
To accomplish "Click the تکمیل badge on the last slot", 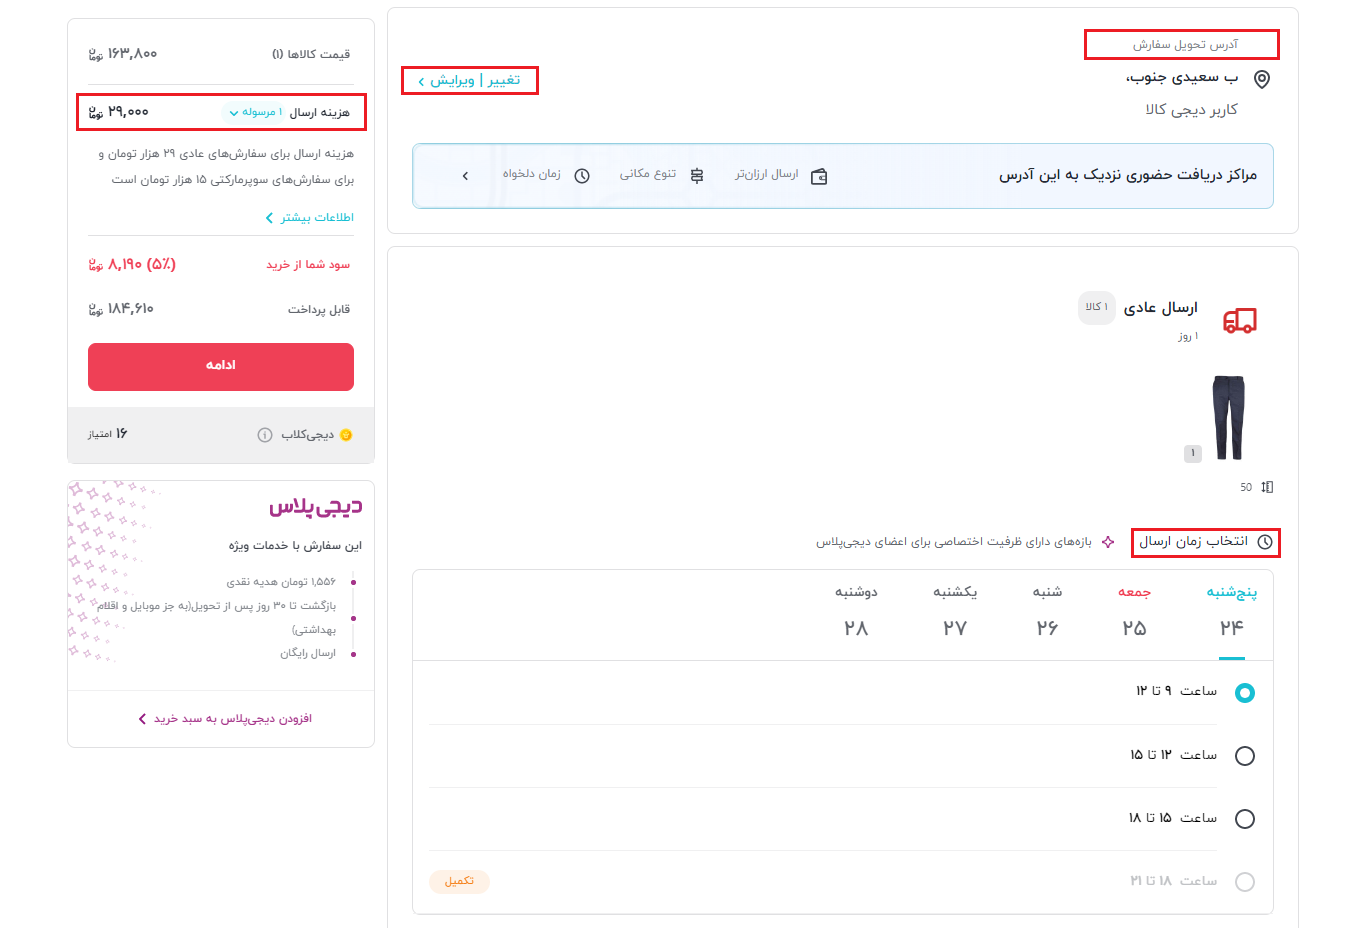I will (x=459, y=881).
